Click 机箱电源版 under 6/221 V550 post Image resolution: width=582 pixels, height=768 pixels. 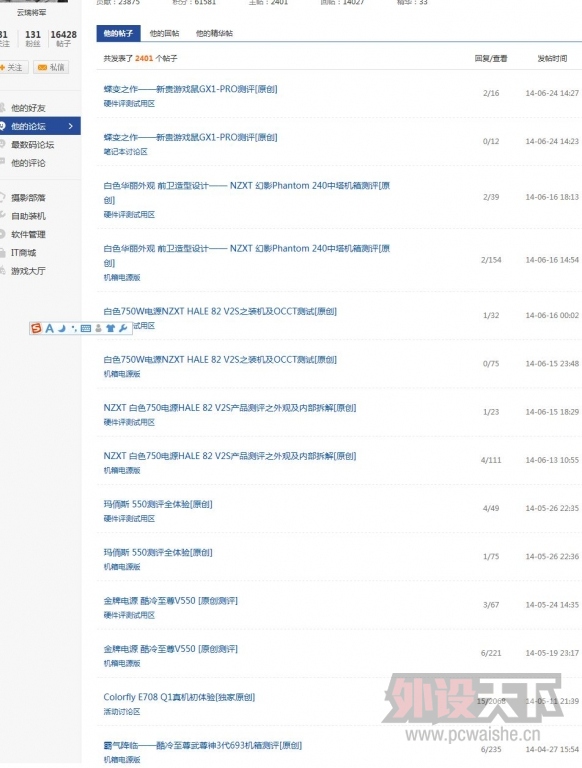pos(122,664)
